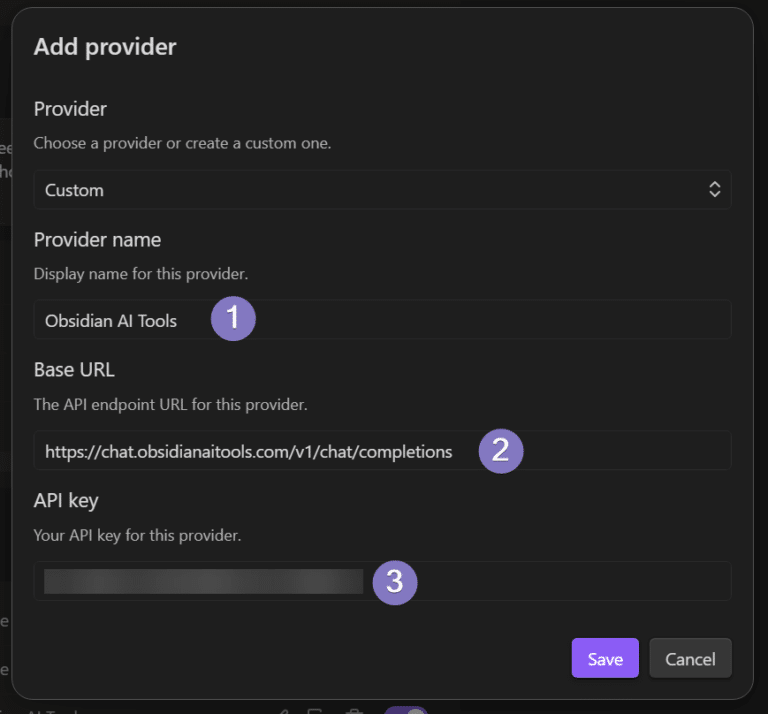The image size is (768, 714).
Task: Click the "Provider" section label
Action: point(70,109)
